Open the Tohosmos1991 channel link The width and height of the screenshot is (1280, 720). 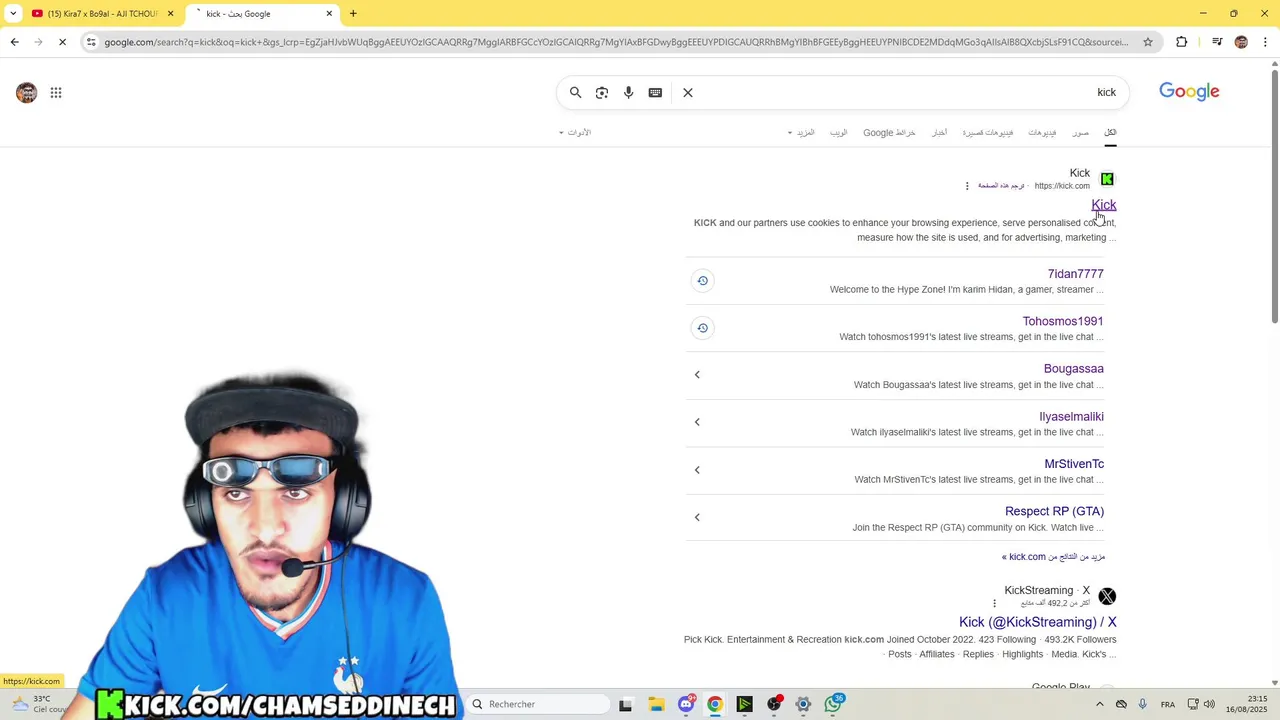tap(1062, 321)
